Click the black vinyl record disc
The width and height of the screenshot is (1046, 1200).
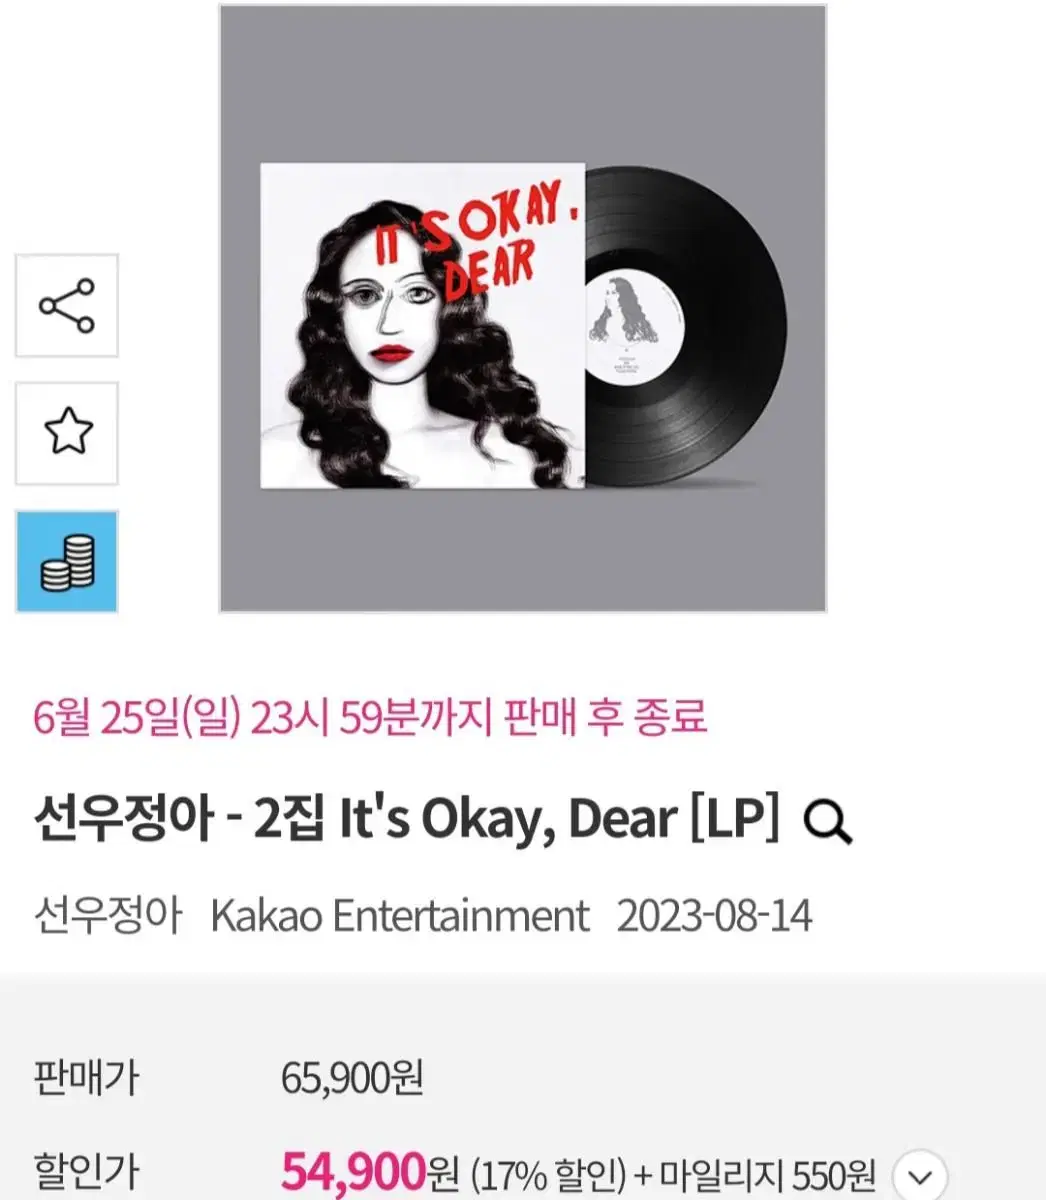click(x=683, y=326)
